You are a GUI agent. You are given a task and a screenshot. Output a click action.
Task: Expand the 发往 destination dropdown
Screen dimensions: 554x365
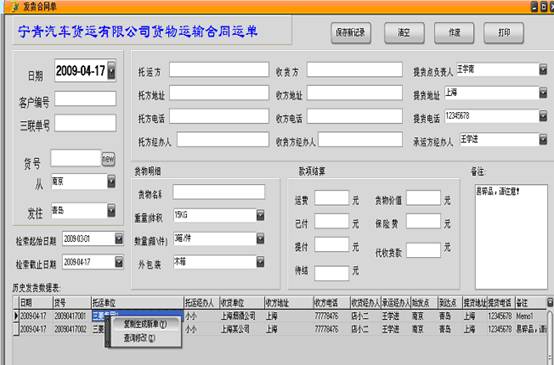point(111,211)
